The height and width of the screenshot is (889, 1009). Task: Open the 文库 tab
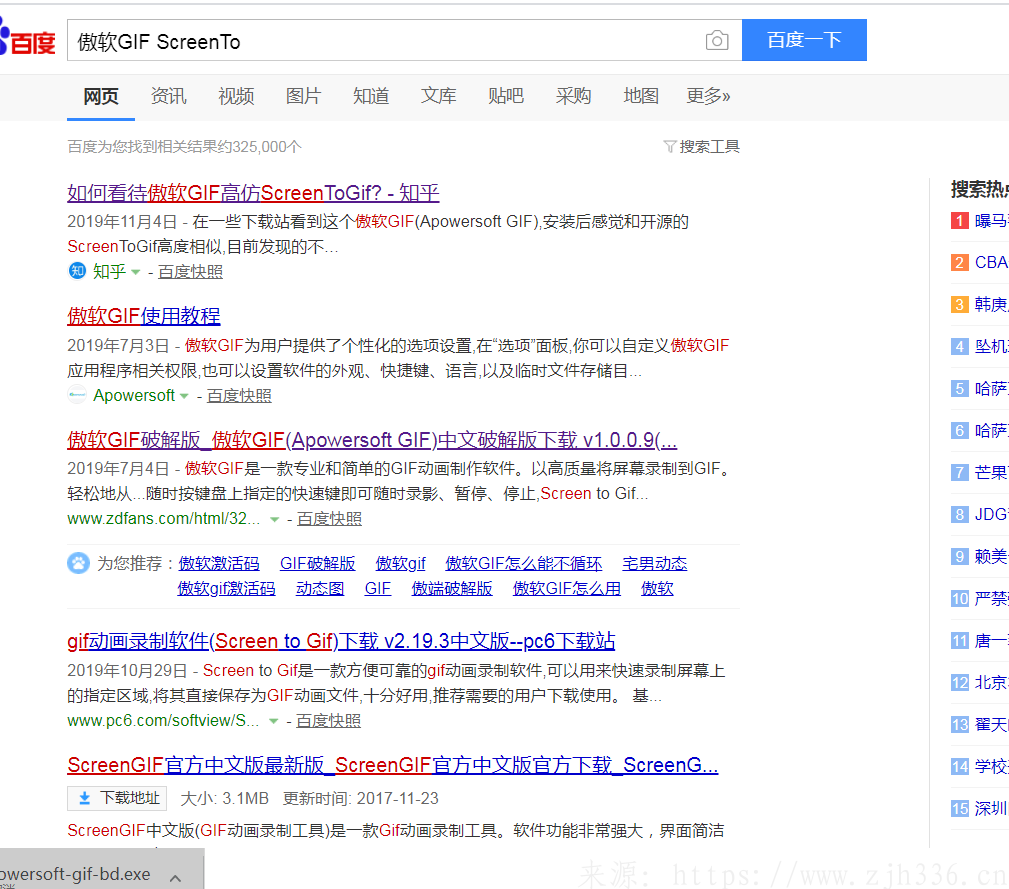[439, 96]
